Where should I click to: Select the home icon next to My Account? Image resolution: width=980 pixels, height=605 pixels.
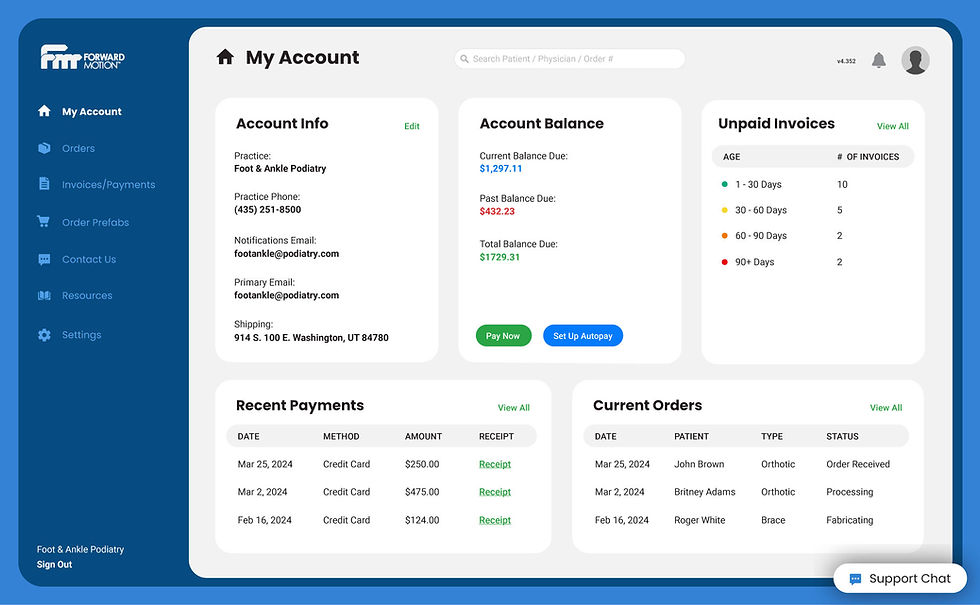point(225,57)
